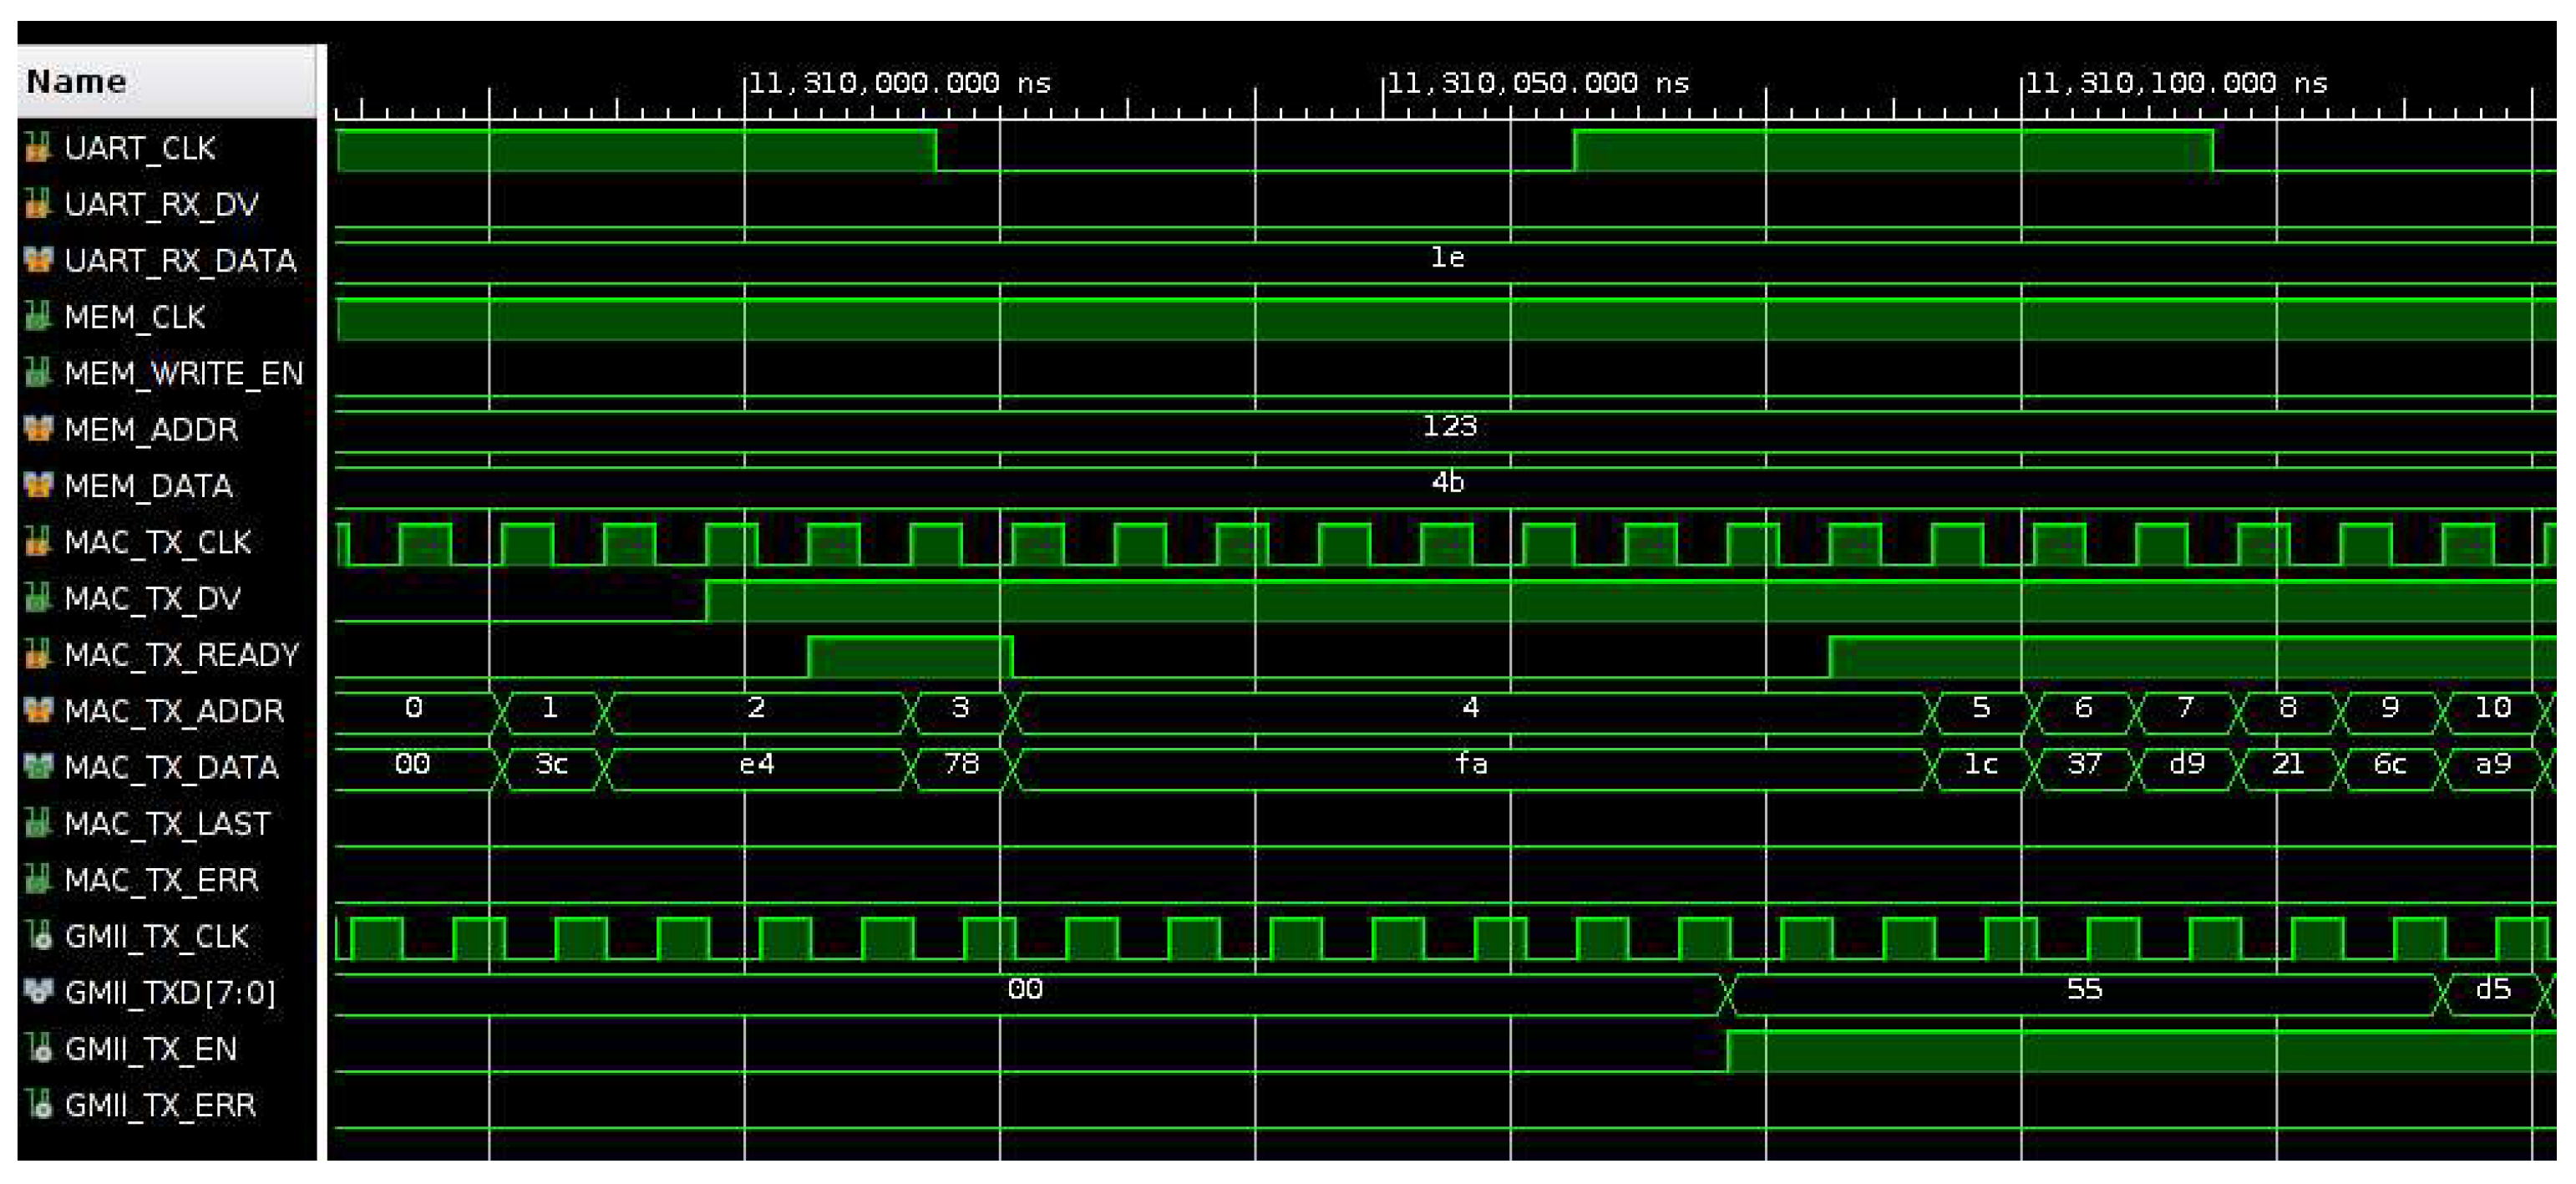
Task: Click the GMII_TX_CLK output signal icon
Action: pos(38,936)
